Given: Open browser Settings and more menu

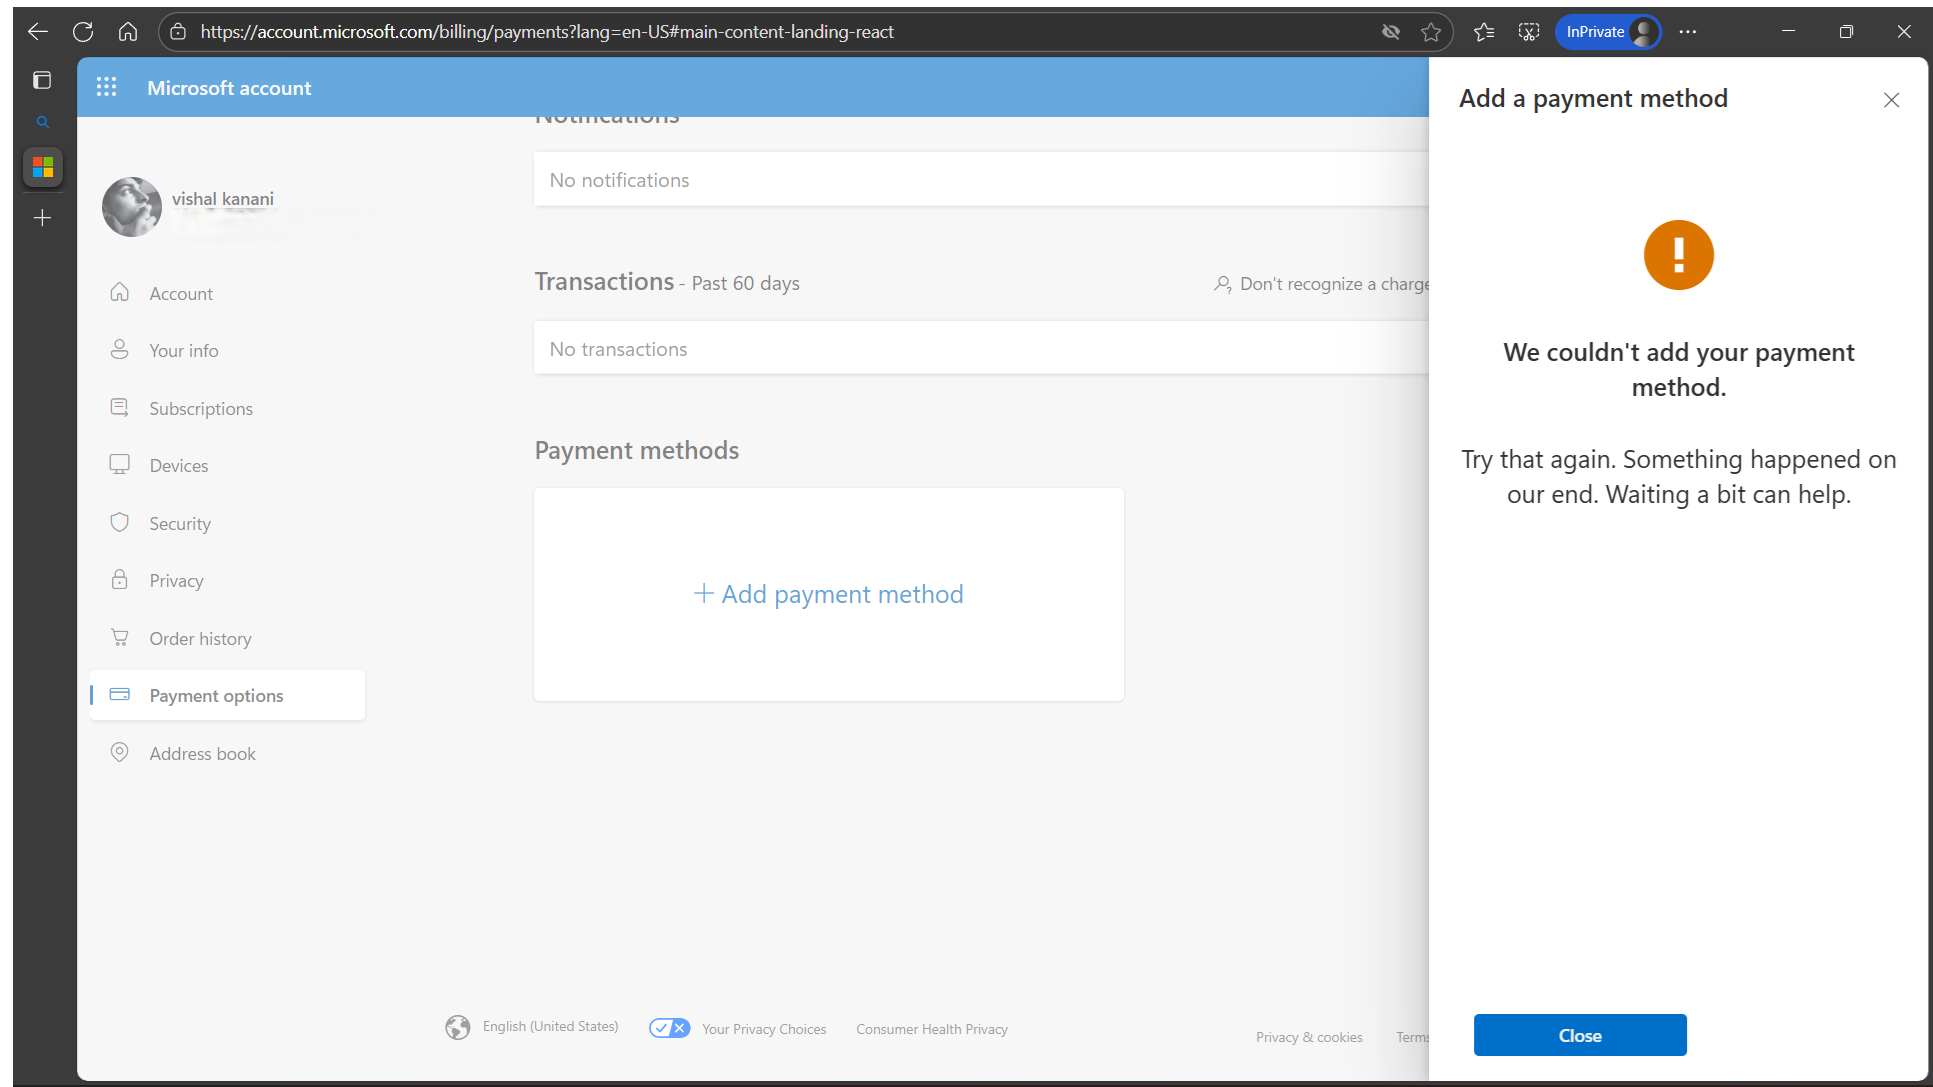Looking at the screenshot, I should (x=1688, y=32).
